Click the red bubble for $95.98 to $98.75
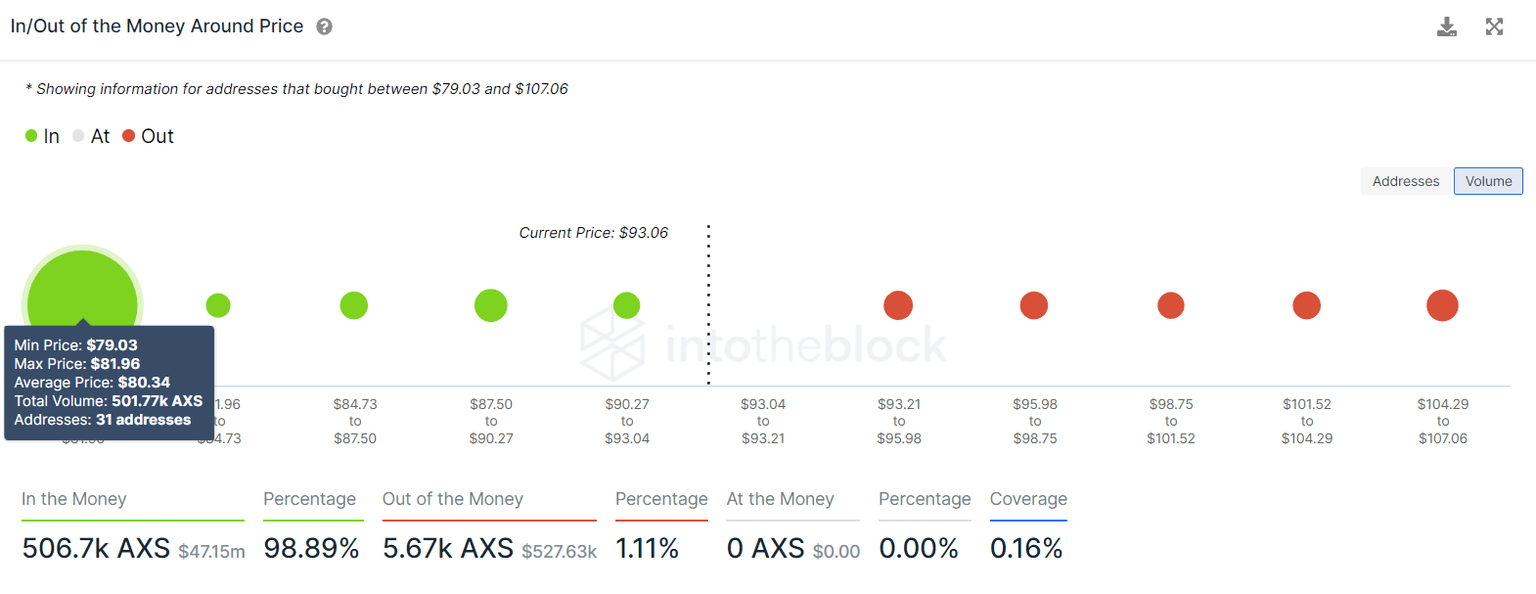 pyautogui.click(x=1034, y=305)
